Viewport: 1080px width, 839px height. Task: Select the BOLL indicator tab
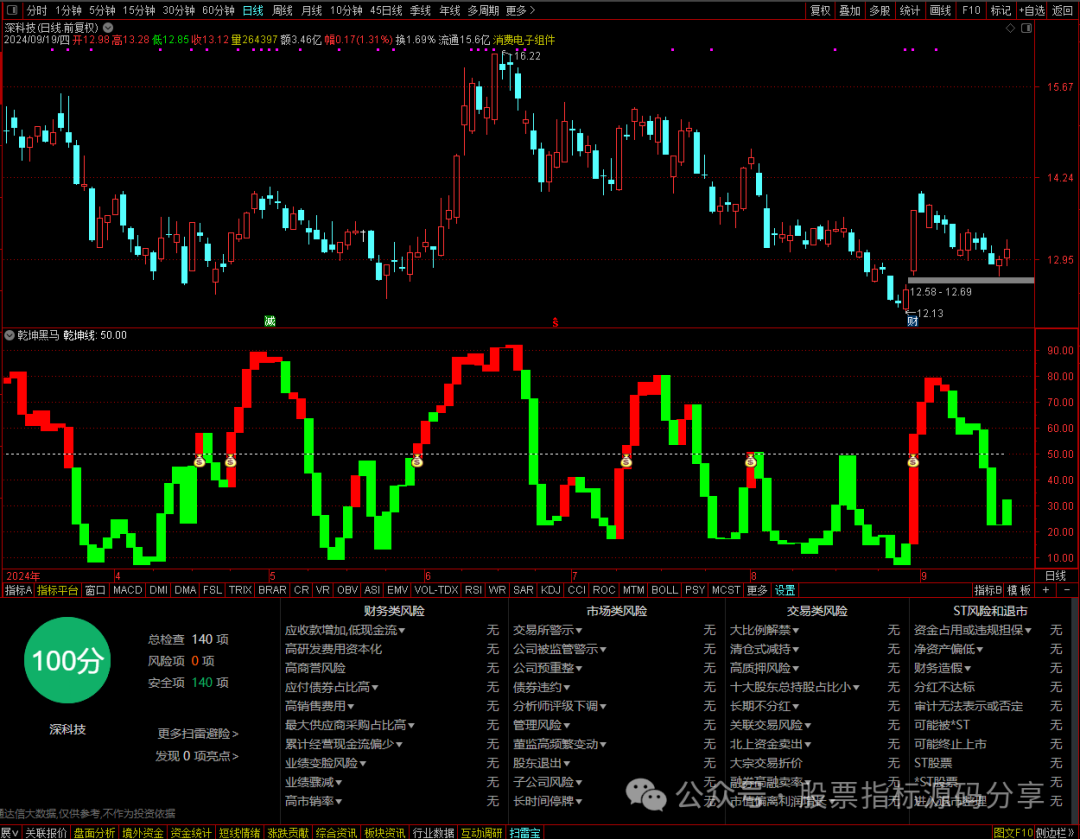coord(664,590)
